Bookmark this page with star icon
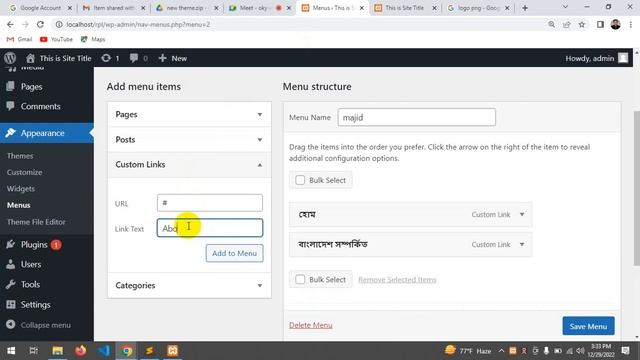The image size is (640, 360). [582, 24]
